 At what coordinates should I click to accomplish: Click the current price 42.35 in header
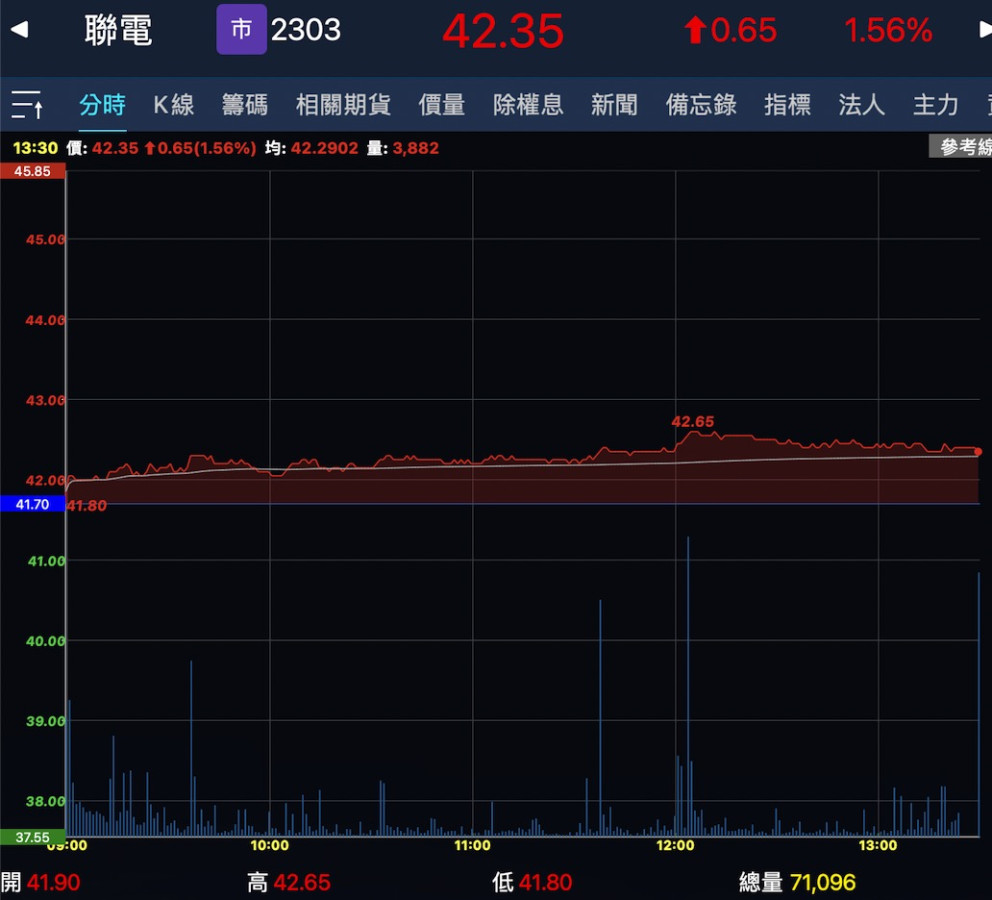click(x=503, y=31)
